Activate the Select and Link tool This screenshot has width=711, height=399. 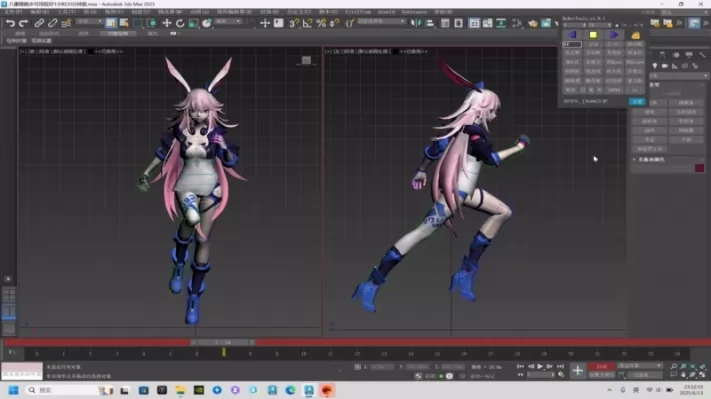(x=39, y=23)
